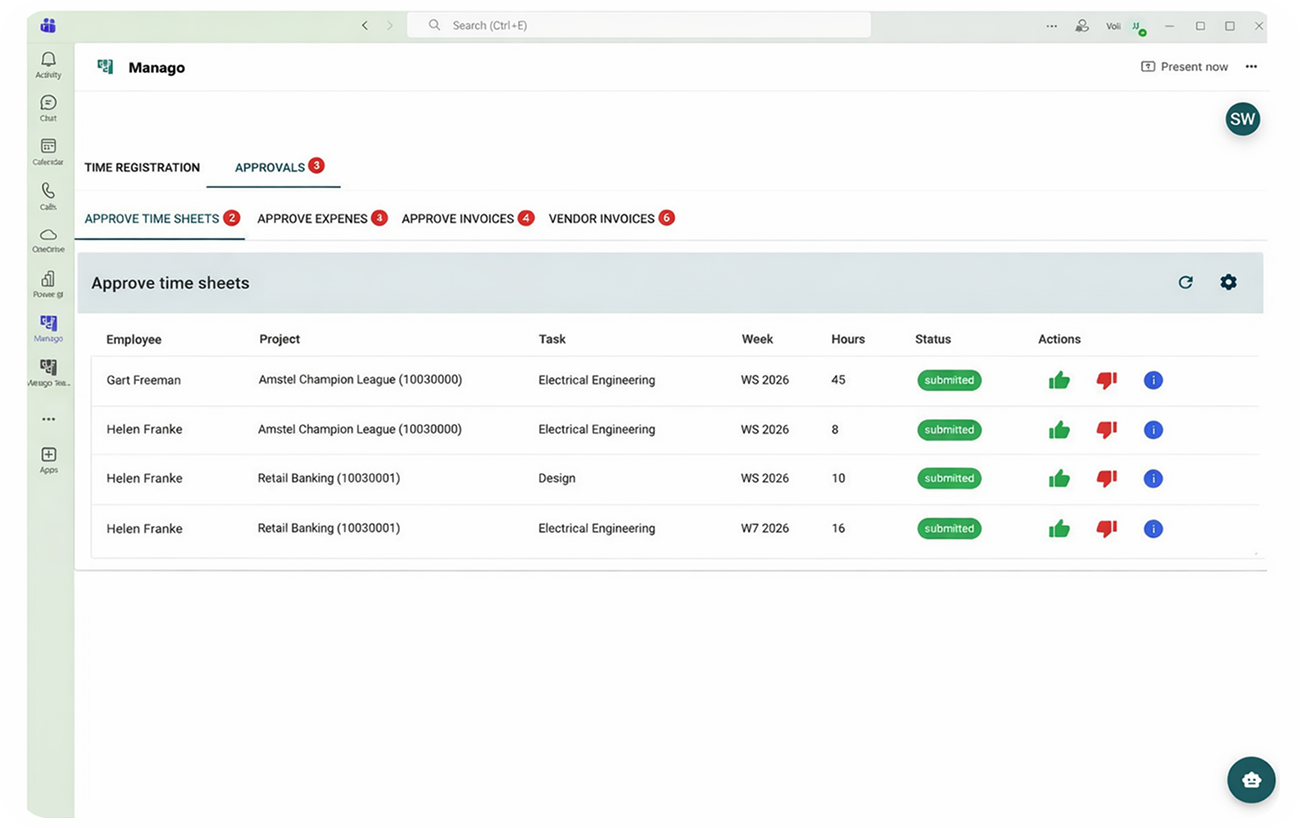Screen dimensions: 1300x828
Task: Click the Hours column header
Action: click(x=848, y=339)
